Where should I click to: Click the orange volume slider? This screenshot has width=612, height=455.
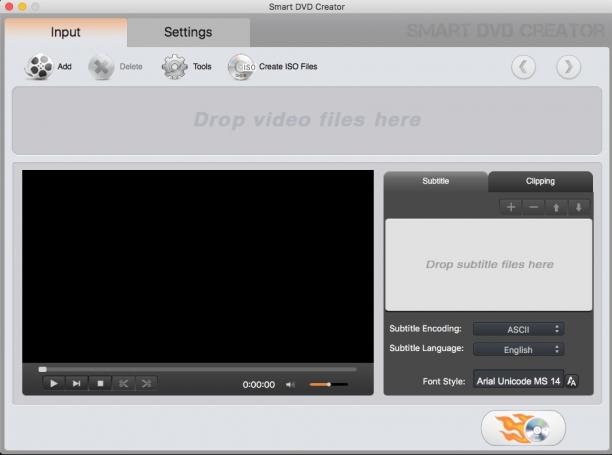(328, 385)
